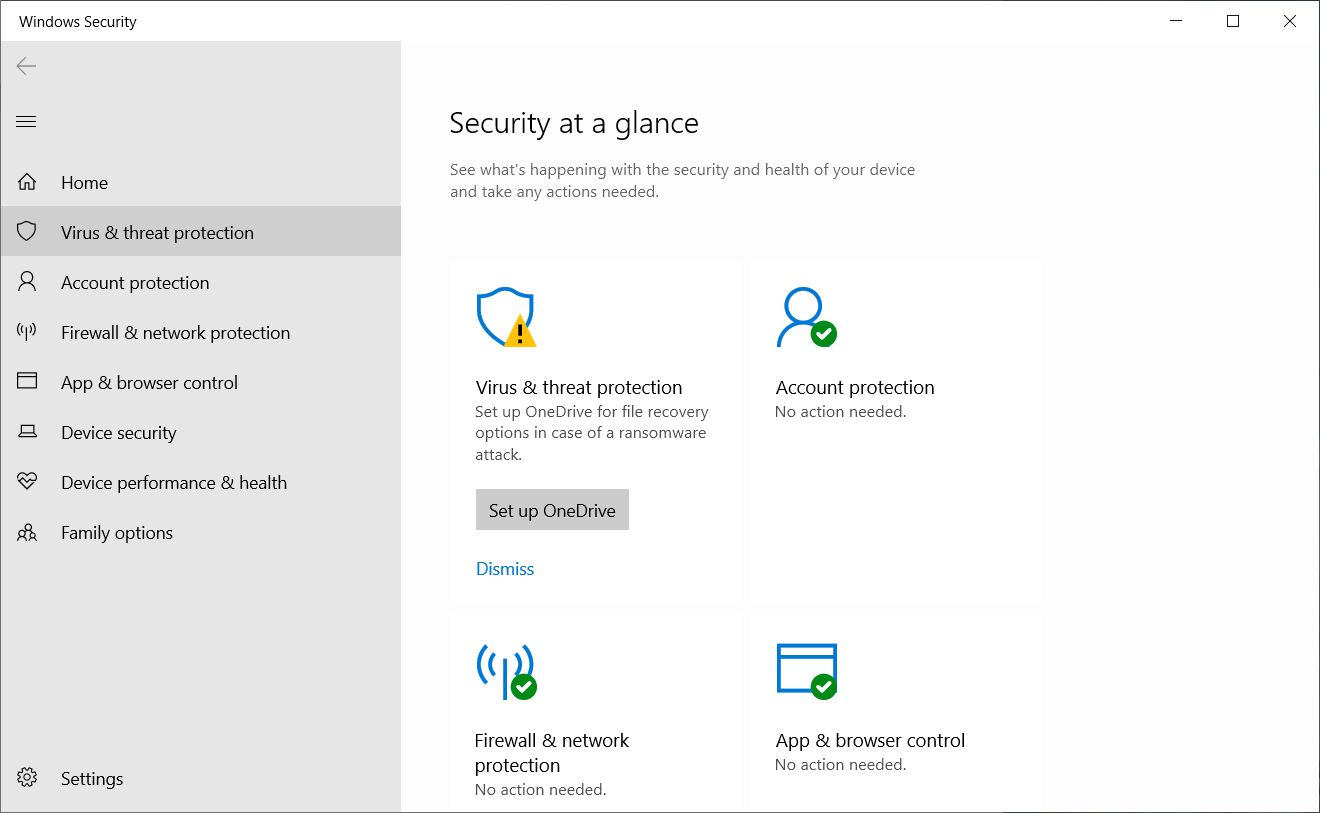Screen dimensions: 1320x813
Task: Select Virus & threat protection in sidebar
Action: (x=200, y=232)
